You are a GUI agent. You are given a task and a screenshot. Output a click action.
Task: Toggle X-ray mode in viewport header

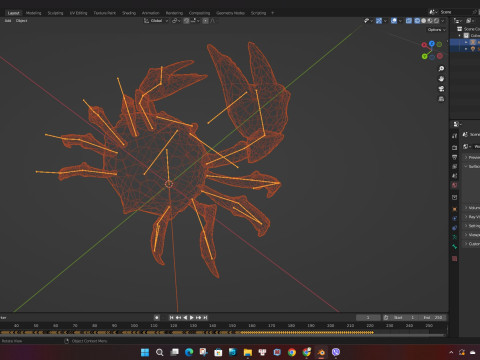(409, 21)
